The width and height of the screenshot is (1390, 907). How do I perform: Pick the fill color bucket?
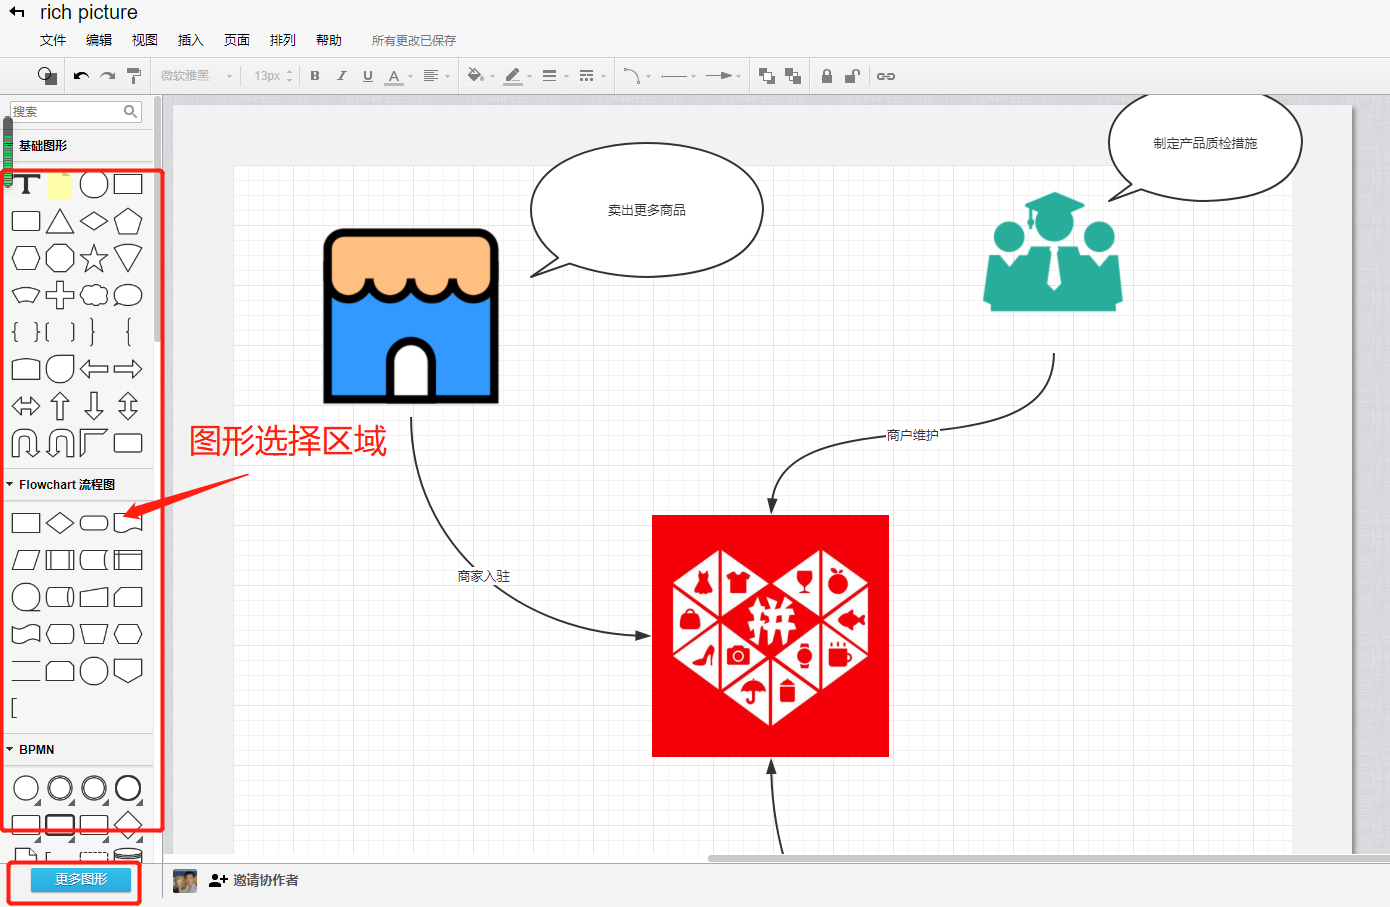pos(476,76)
